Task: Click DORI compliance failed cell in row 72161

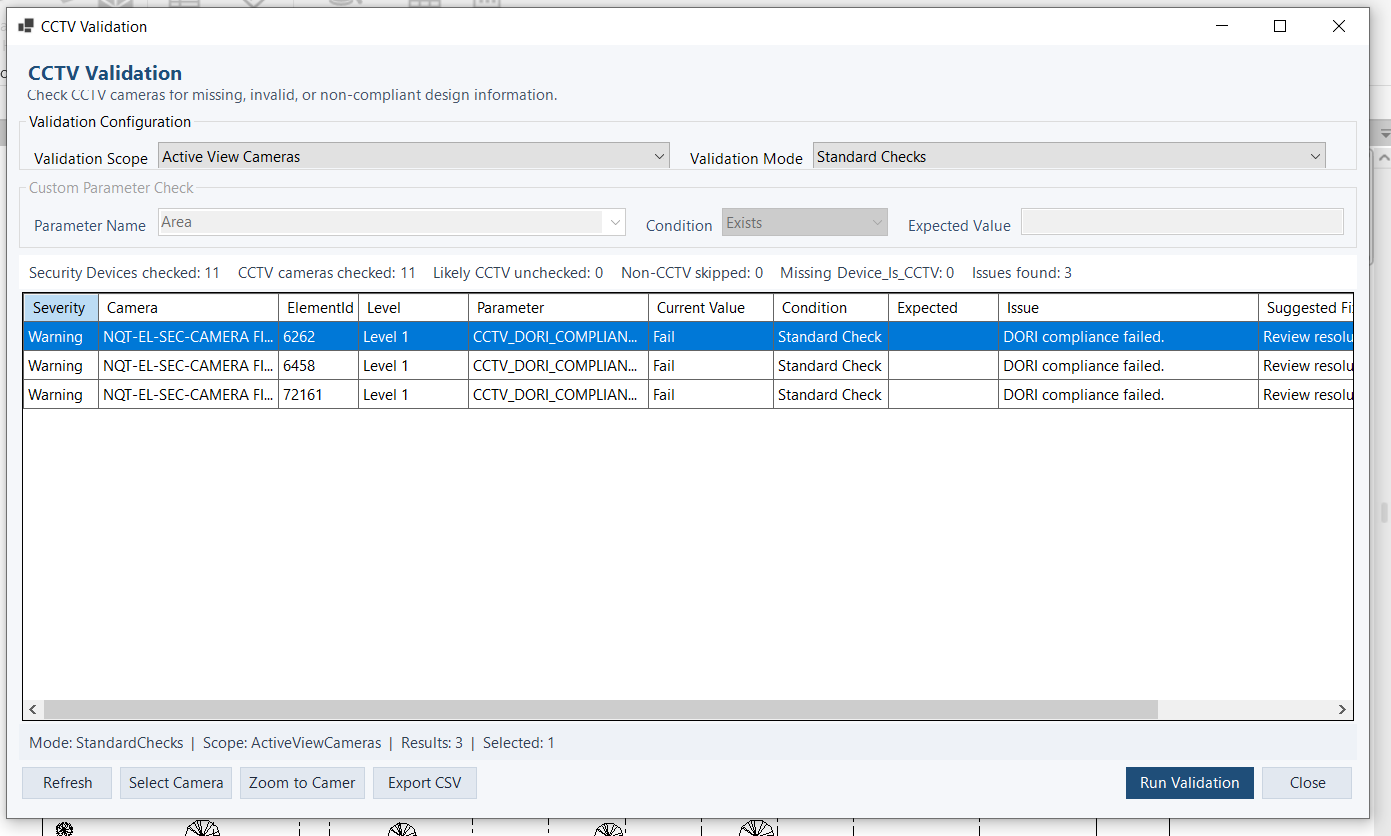Action: click(1128, 395)
